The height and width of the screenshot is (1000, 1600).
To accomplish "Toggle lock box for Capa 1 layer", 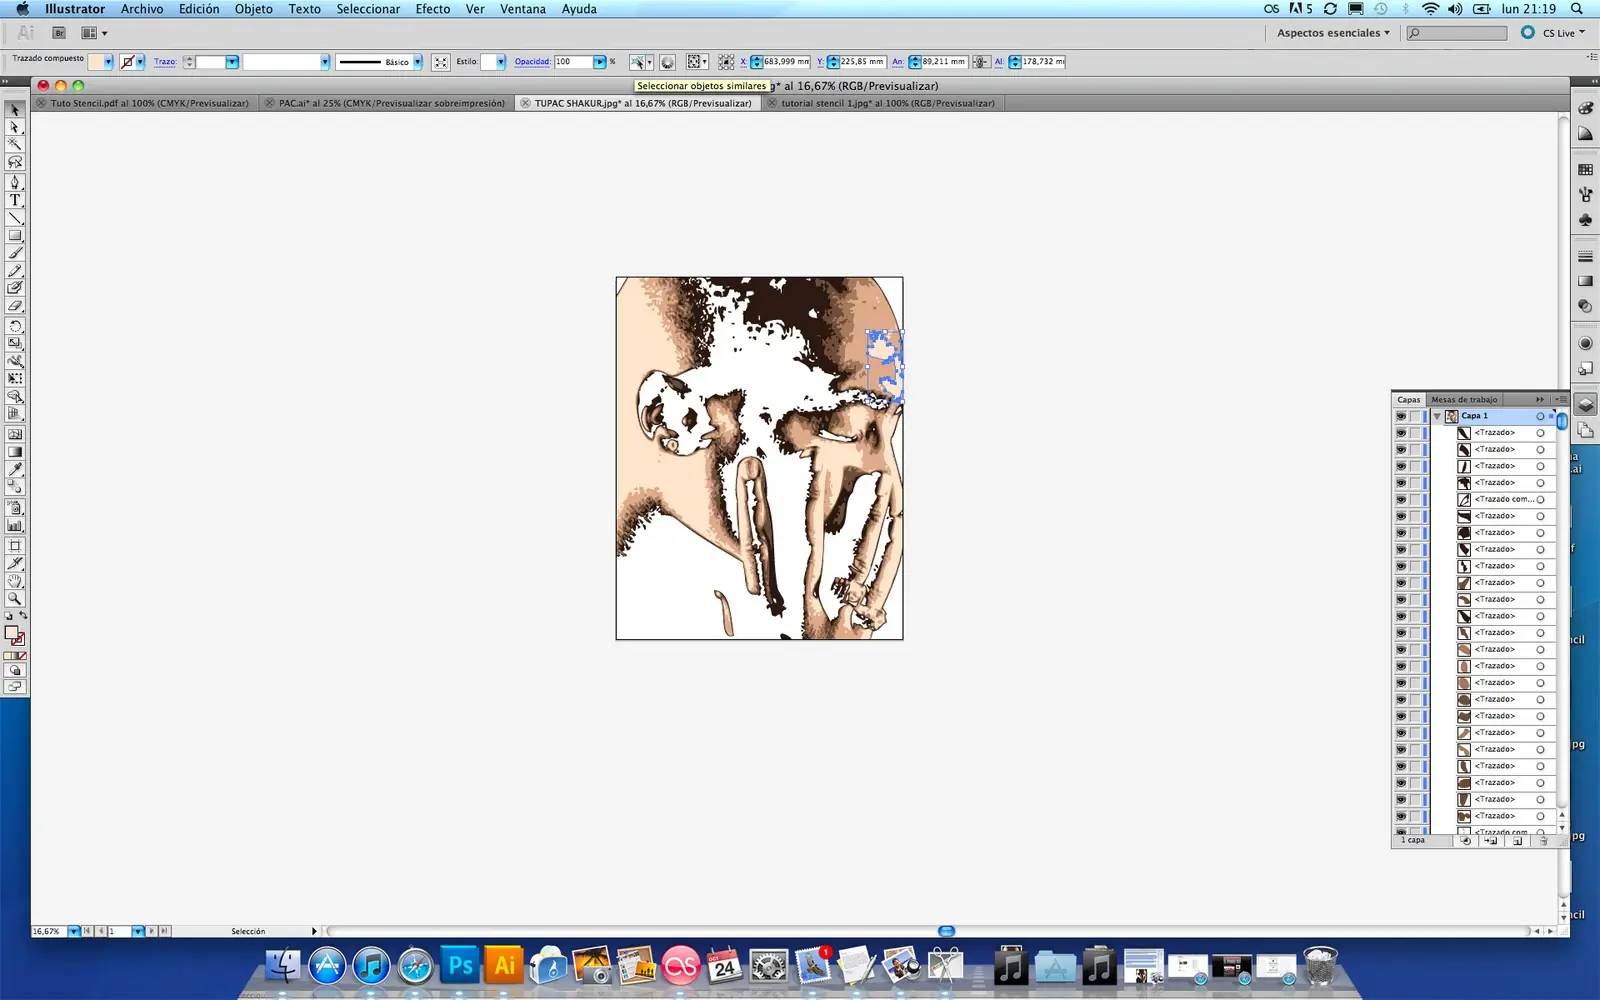I will tap(1415, 416).
